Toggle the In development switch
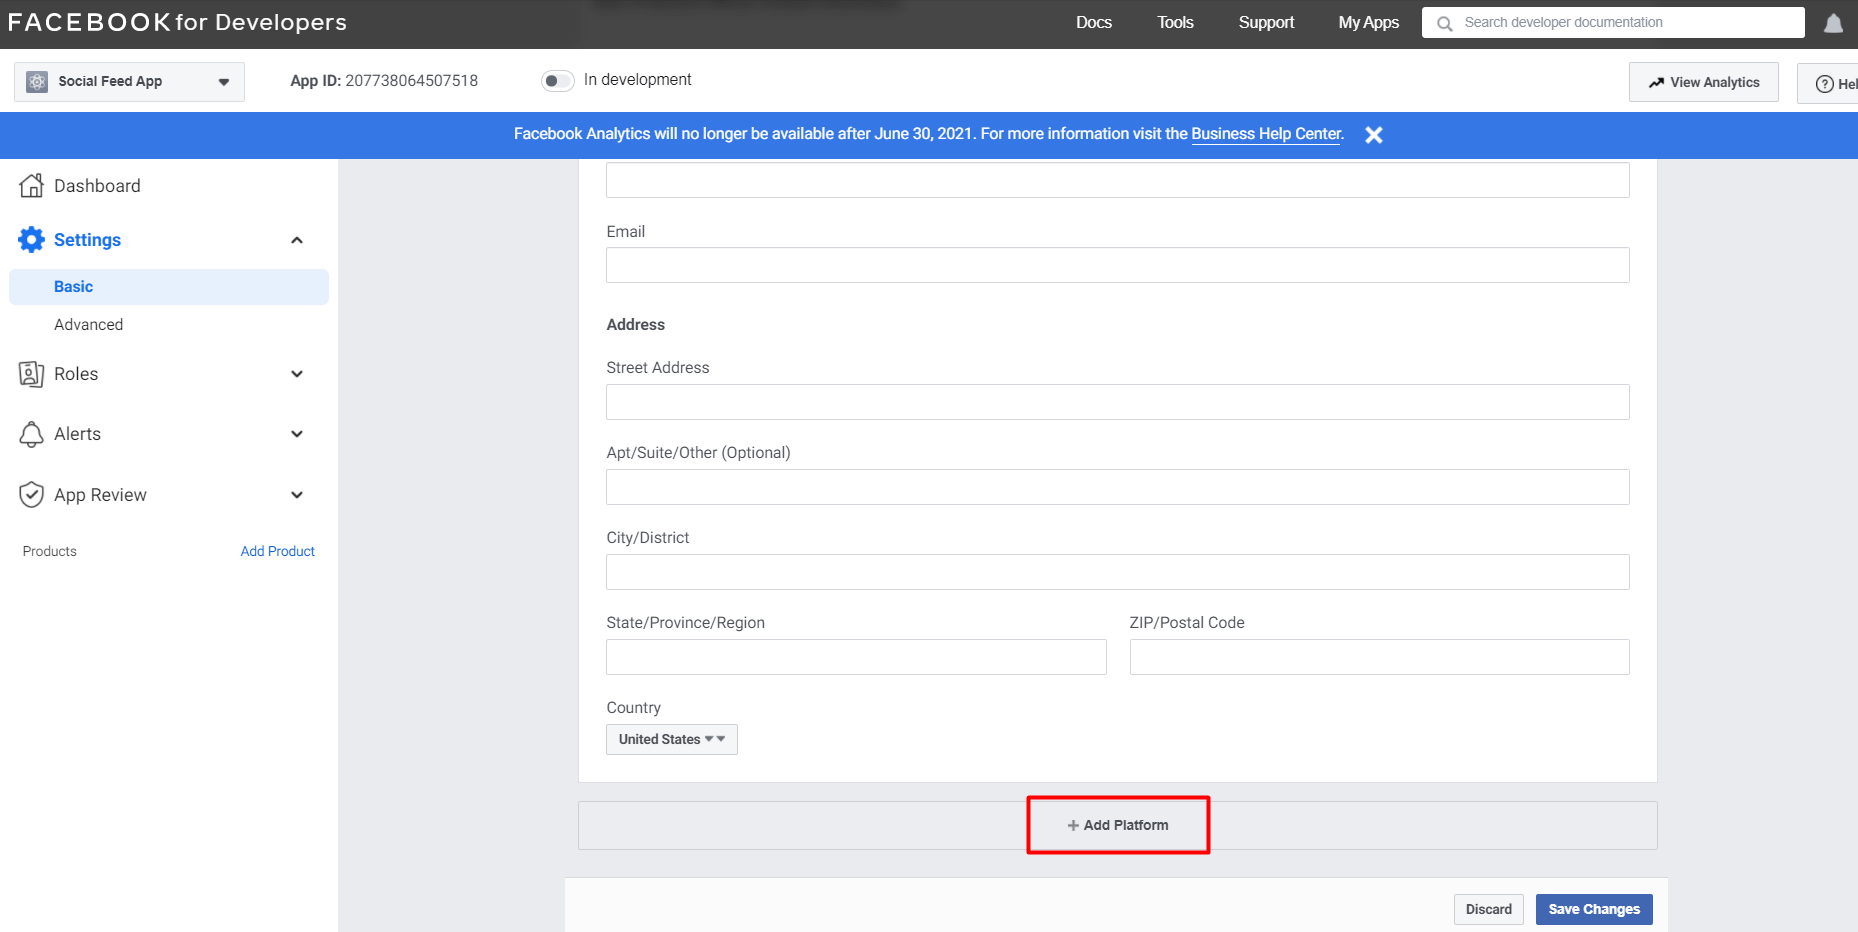The width and height of the screenshot is (1858, 932). pos(557,80)
